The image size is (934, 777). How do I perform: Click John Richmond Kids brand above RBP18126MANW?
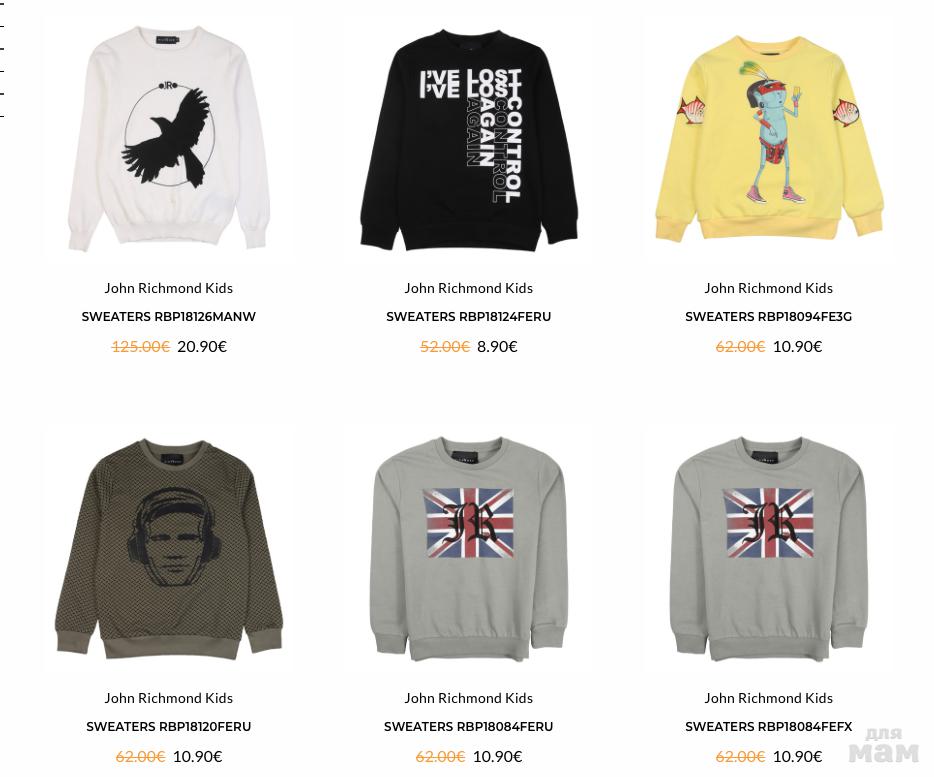pyautogui.click(x=169, y=288)
